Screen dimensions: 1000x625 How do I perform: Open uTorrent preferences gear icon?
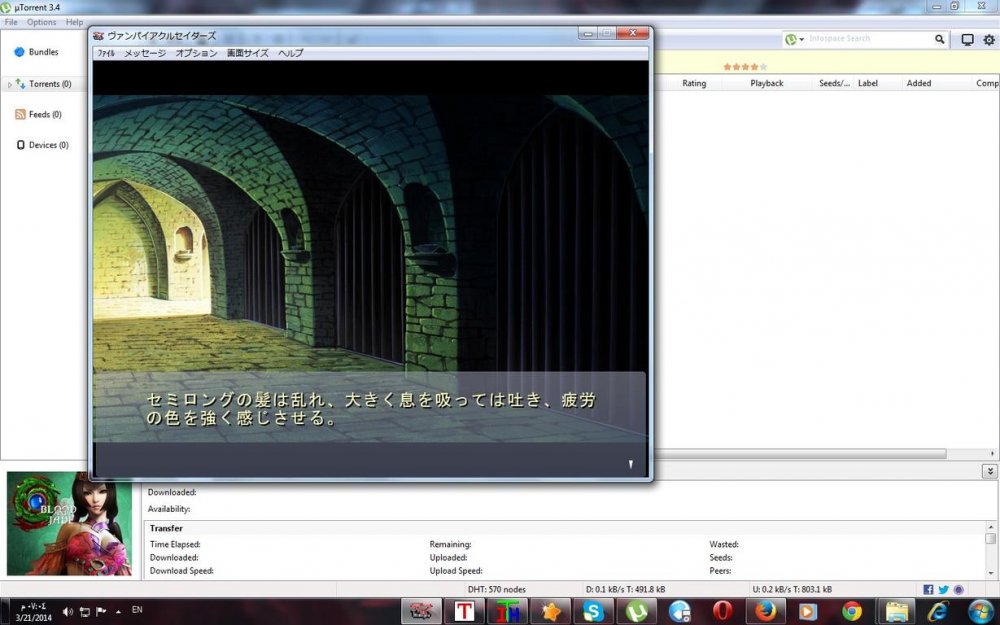click(988, 40)
